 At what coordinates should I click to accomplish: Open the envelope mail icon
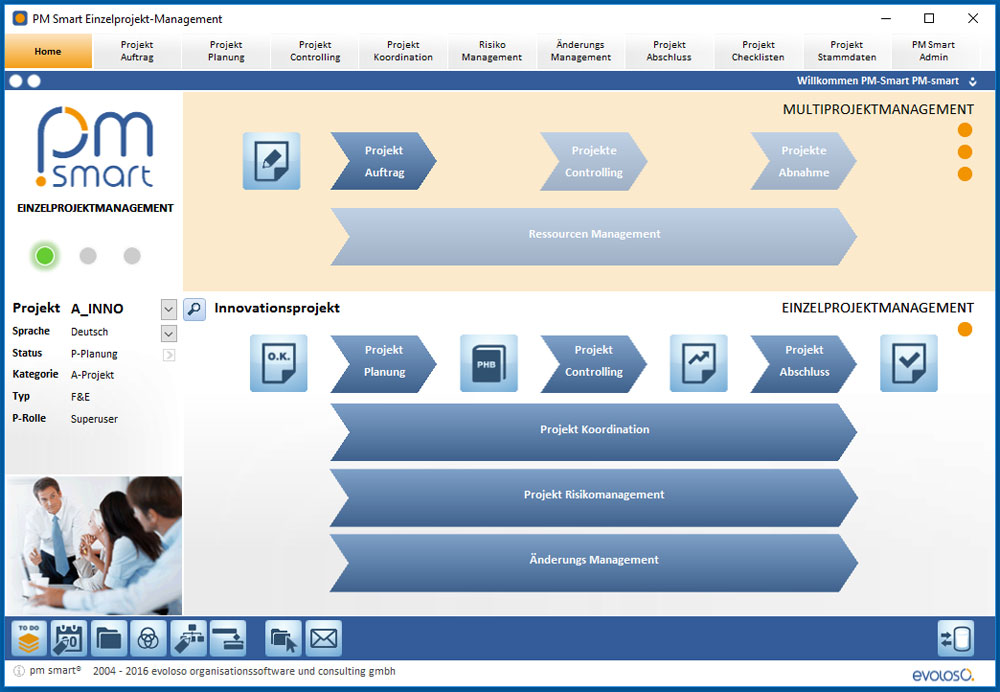tap(323, 637)
